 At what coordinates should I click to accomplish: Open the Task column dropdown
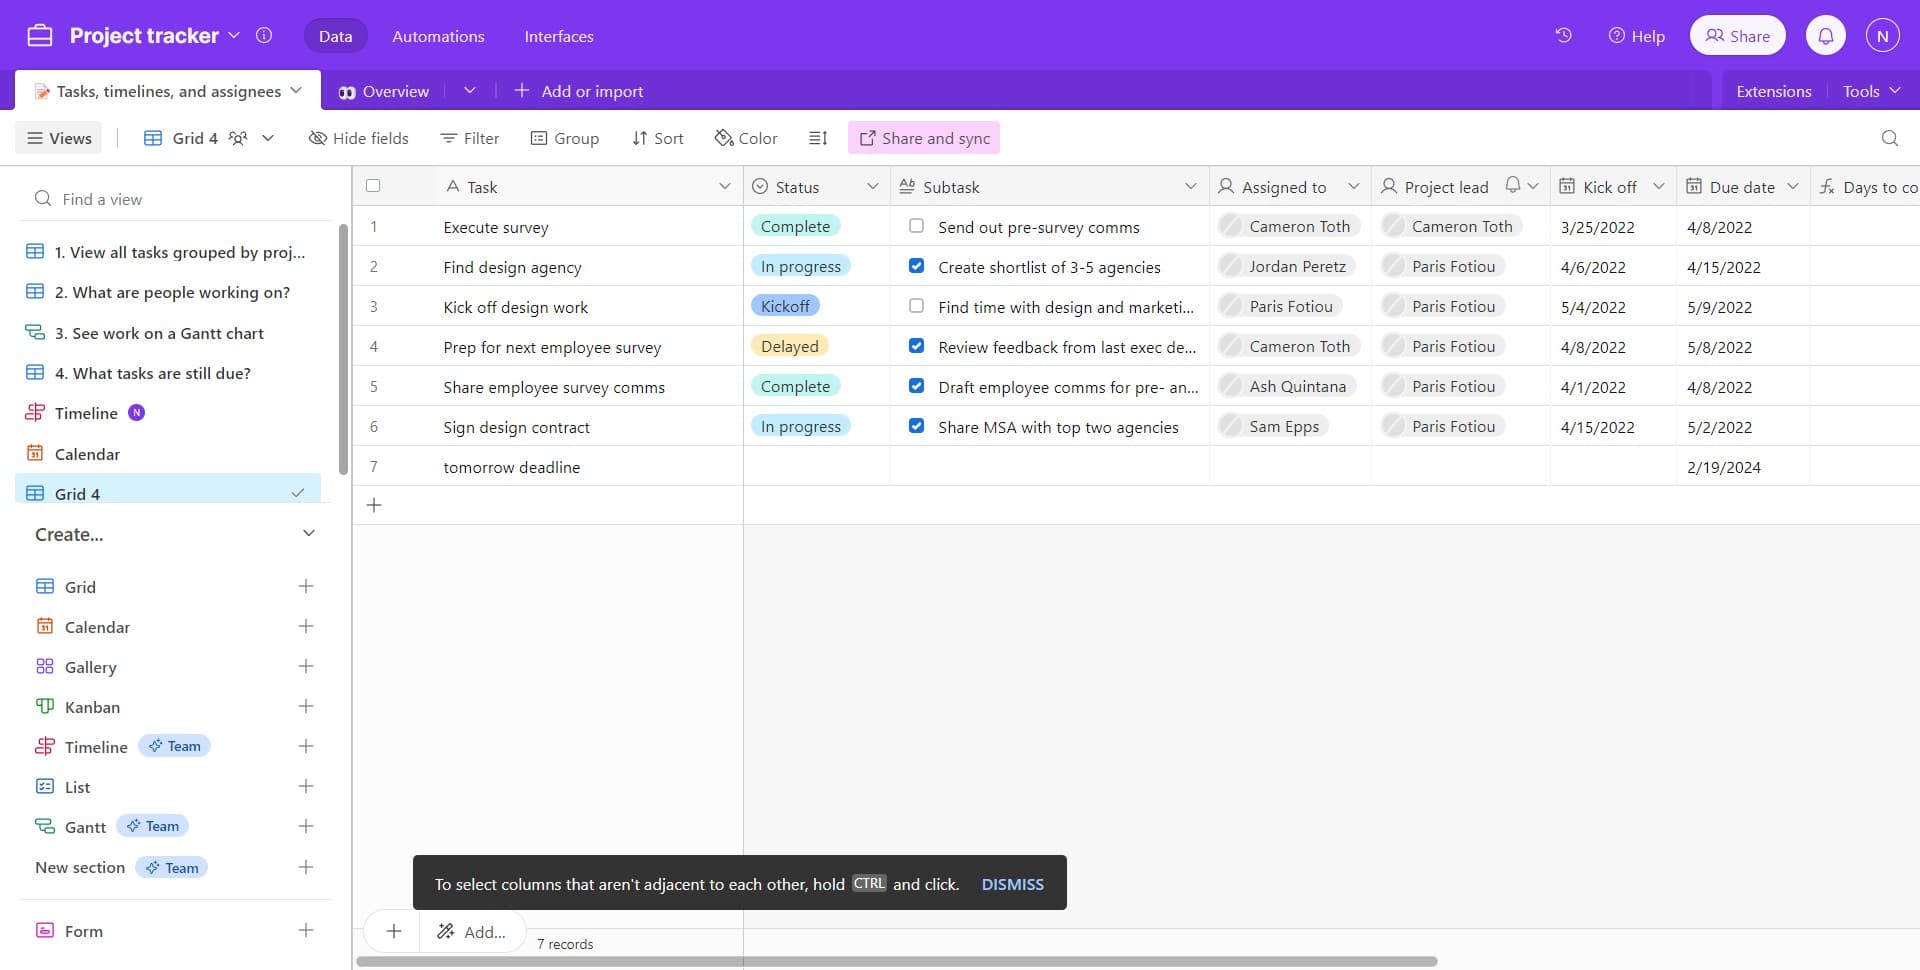[x=725, y=186]
